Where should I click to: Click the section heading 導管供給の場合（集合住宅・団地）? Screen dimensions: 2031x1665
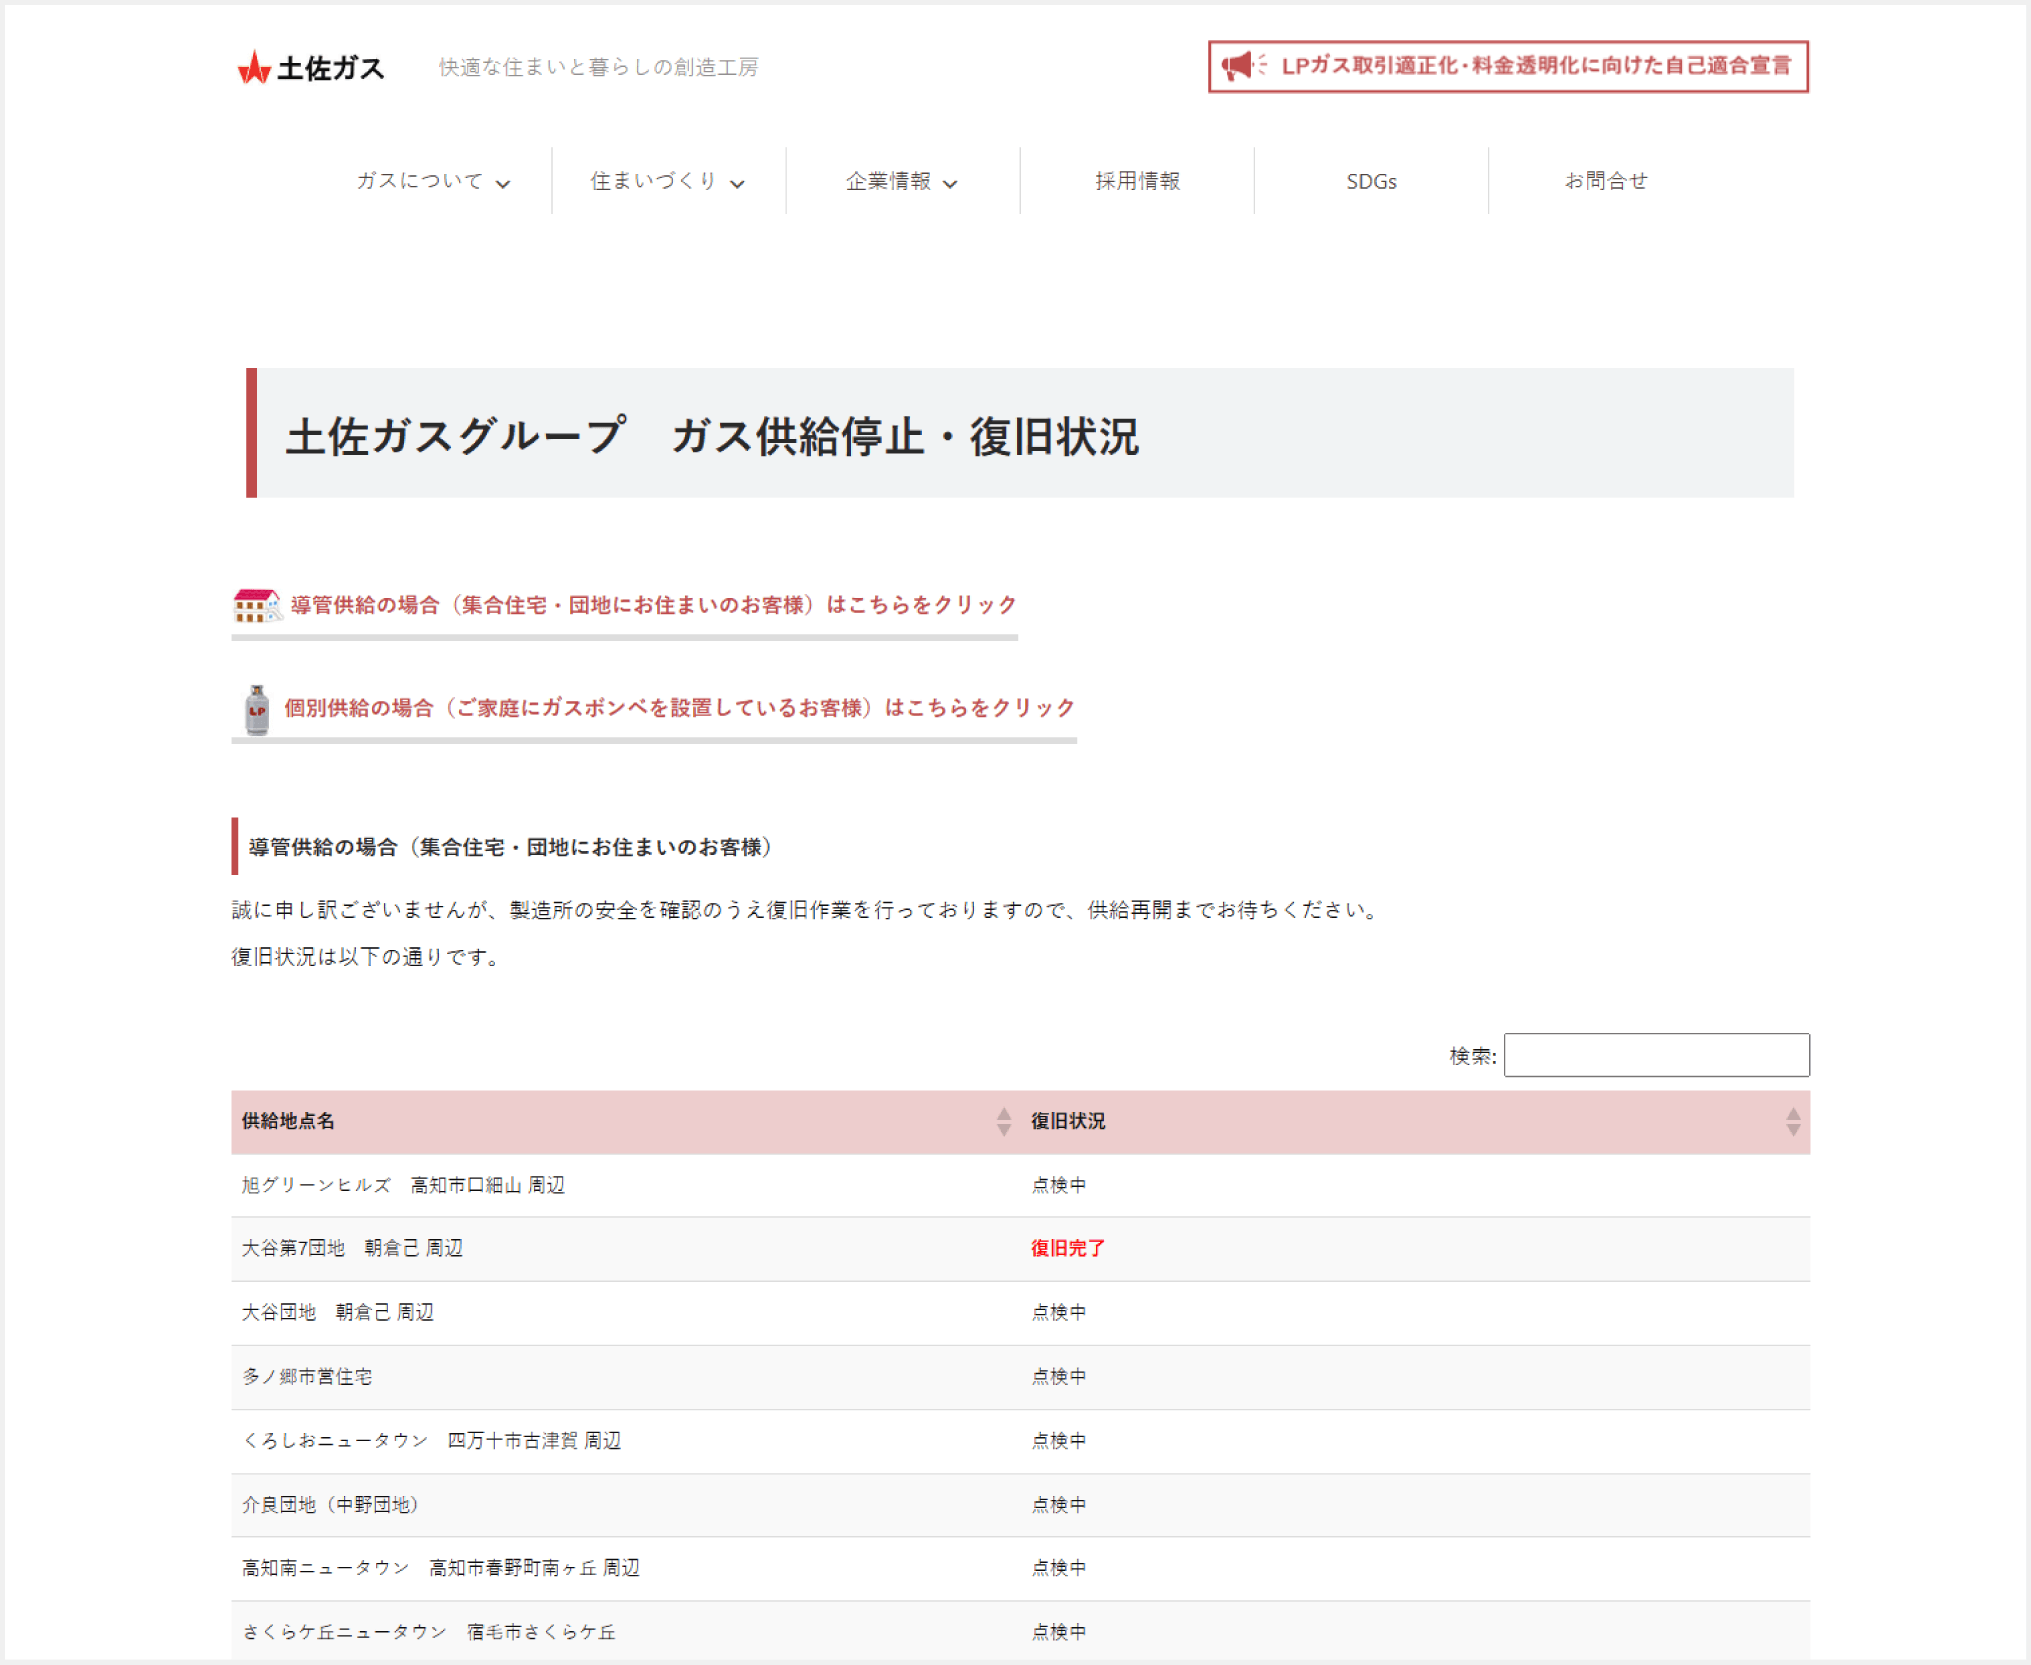(510, 847)
